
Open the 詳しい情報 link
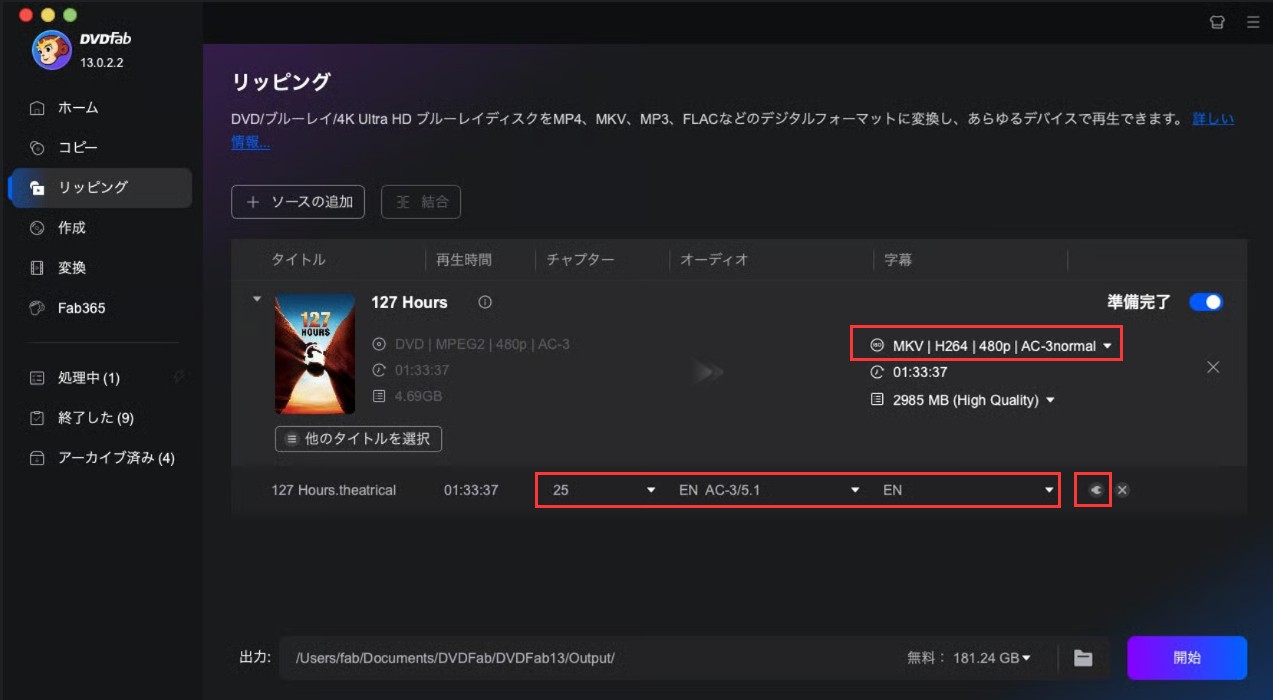(1214, 118)
